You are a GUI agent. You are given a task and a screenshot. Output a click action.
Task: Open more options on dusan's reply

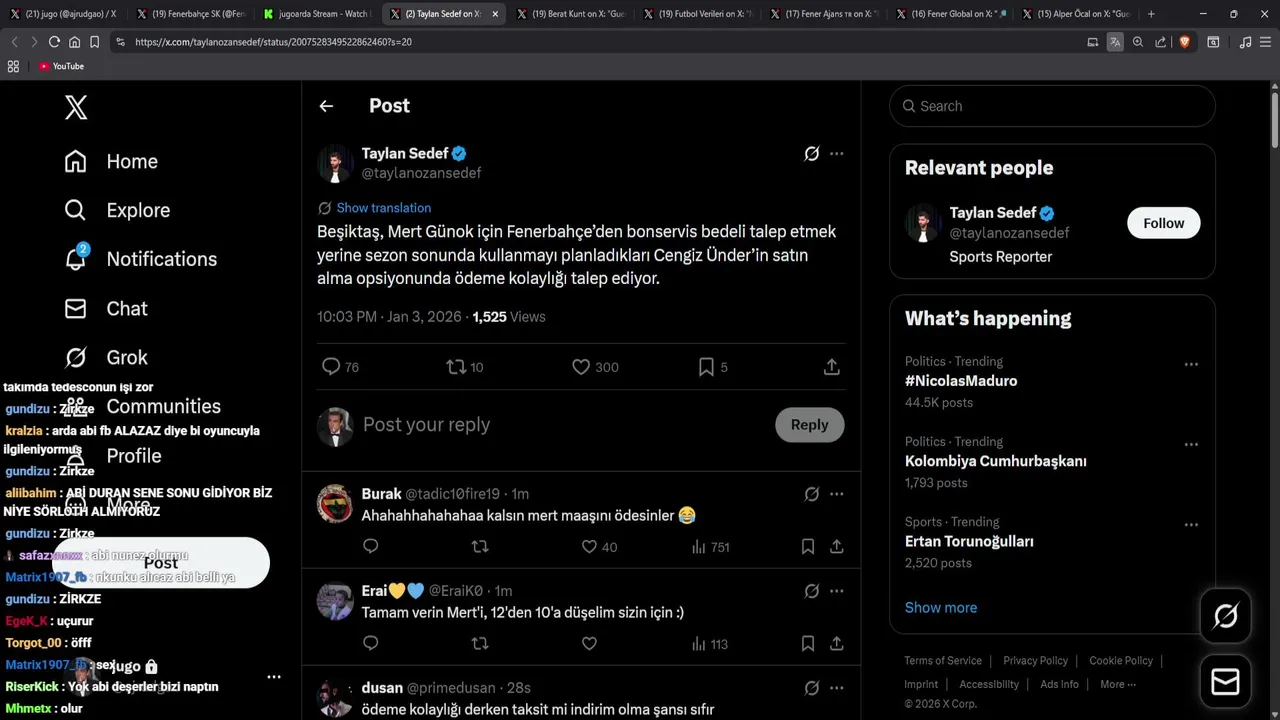837,688
